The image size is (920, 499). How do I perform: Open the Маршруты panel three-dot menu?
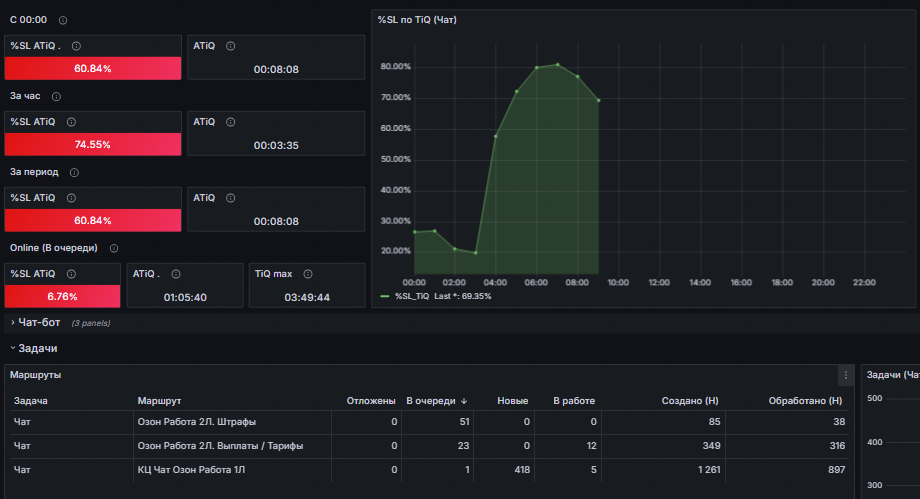pyautogui.click(x=845, y=375)
